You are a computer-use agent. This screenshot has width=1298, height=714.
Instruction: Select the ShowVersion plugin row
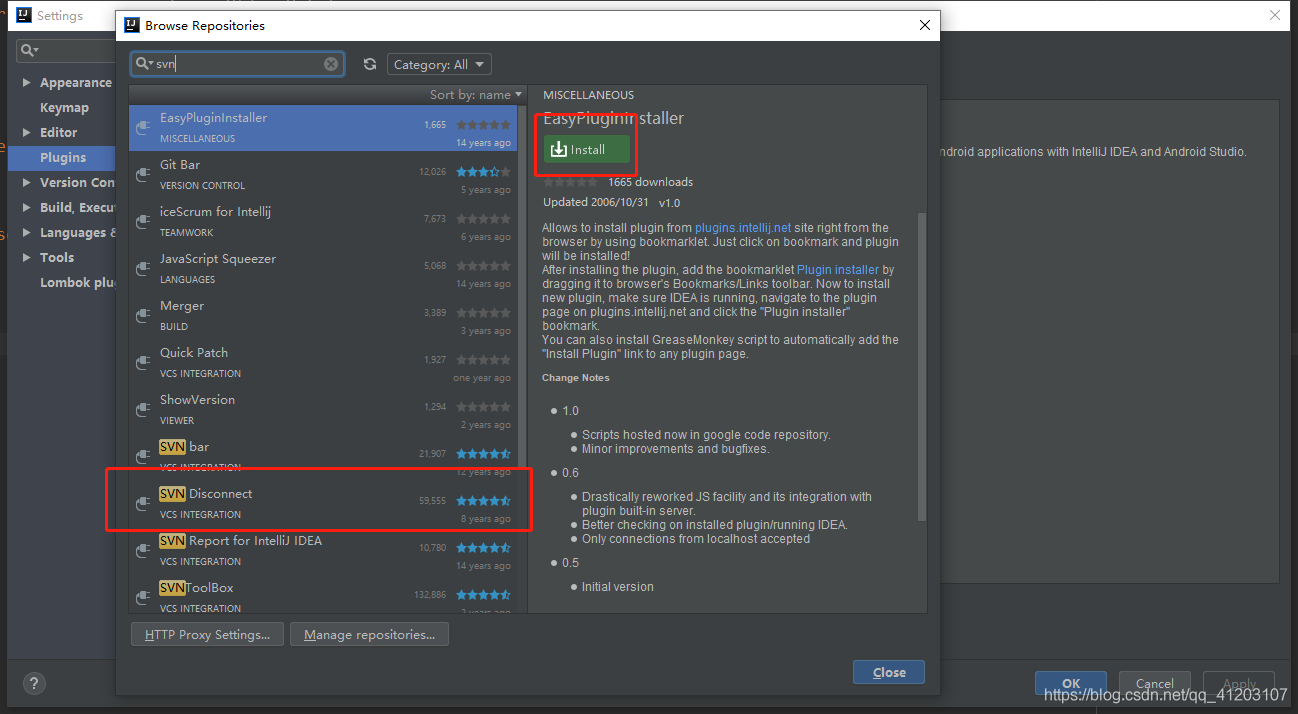[x=323, y=409]
